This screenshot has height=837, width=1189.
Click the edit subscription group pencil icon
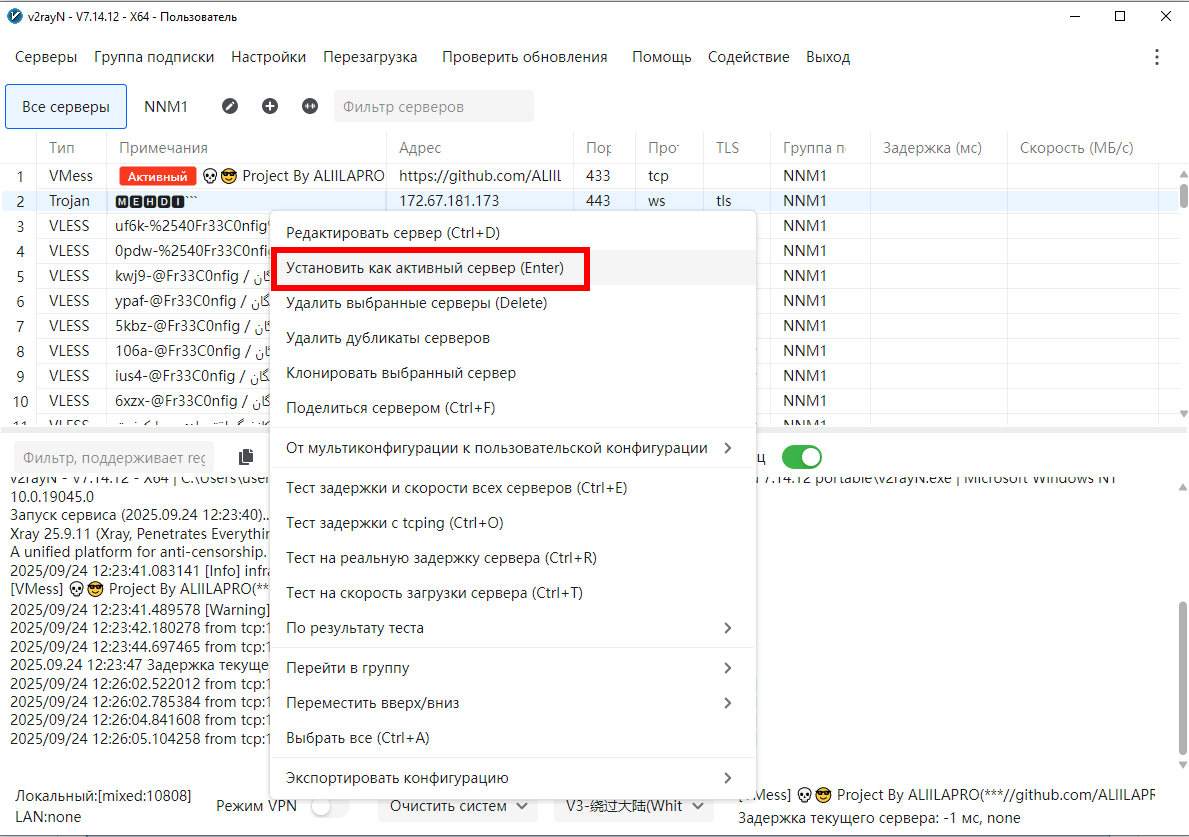point(230,106)
